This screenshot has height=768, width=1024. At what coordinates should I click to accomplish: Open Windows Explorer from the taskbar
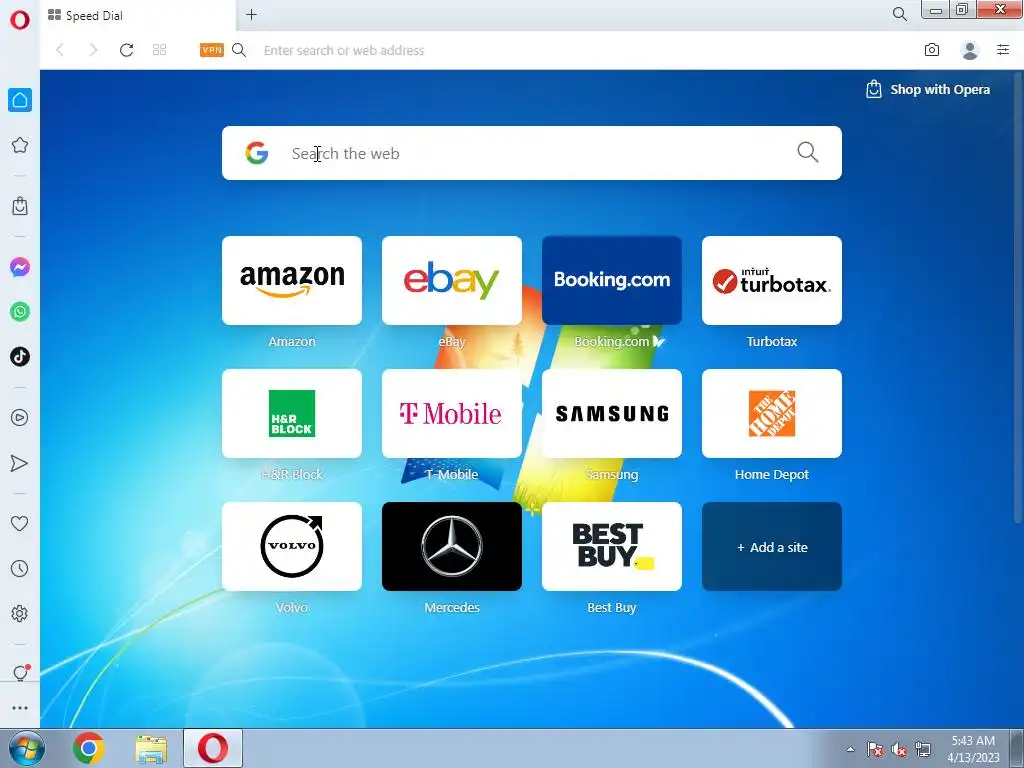[x=151, y=749]
